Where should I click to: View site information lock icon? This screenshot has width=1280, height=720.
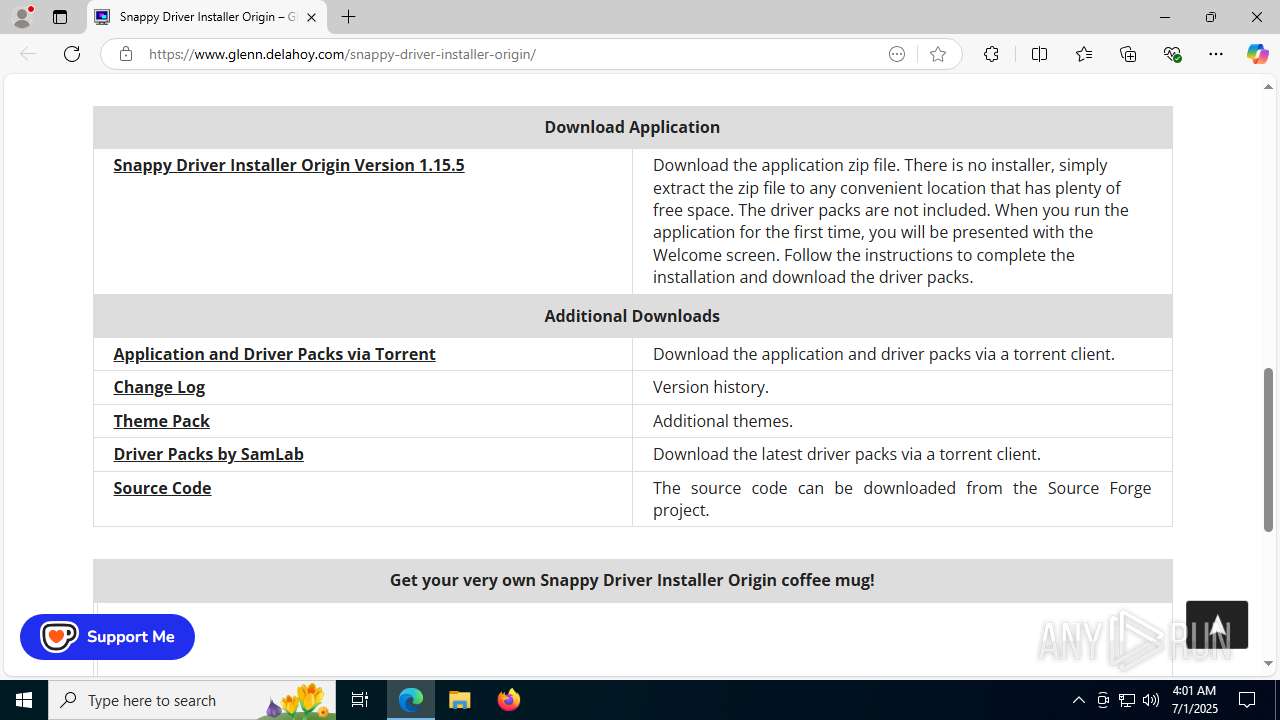[125, 54]
